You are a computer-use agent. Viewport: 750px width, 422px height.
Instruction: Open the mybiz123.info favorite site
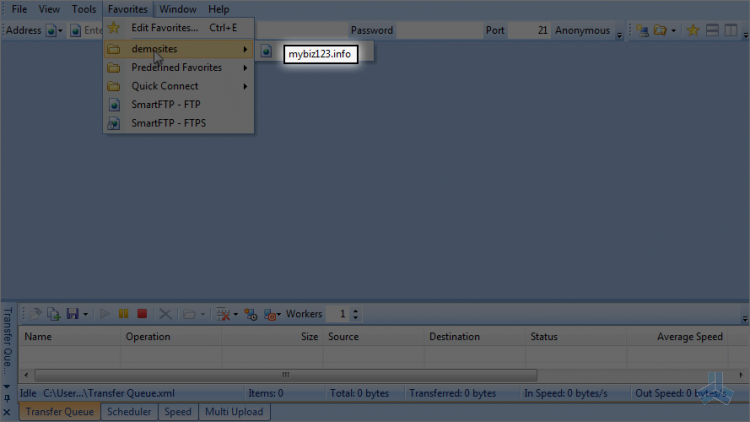[x=320, y=54]
